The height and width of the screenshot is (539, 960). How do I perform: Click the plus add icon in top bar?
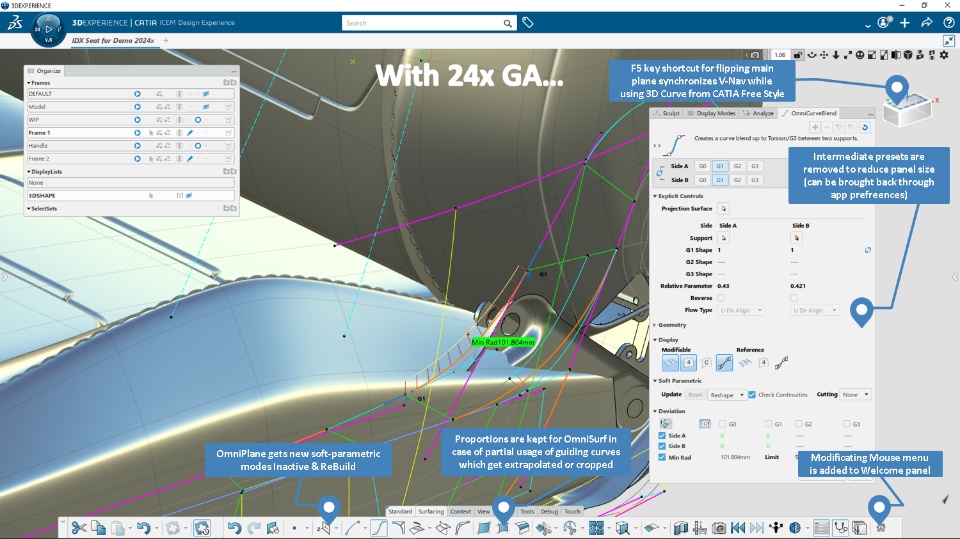tap(905, 23)
